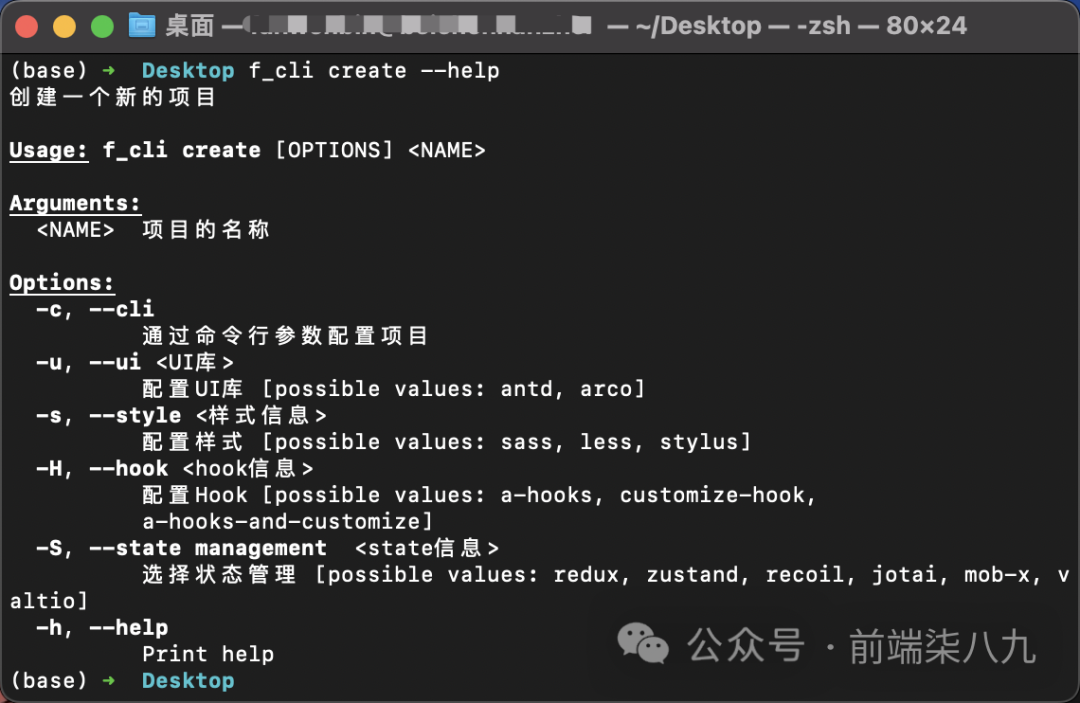This screenshot has width=1080, height=703.
Task: Click the 'customize-hook,' value text
Action: pos(718,495)
